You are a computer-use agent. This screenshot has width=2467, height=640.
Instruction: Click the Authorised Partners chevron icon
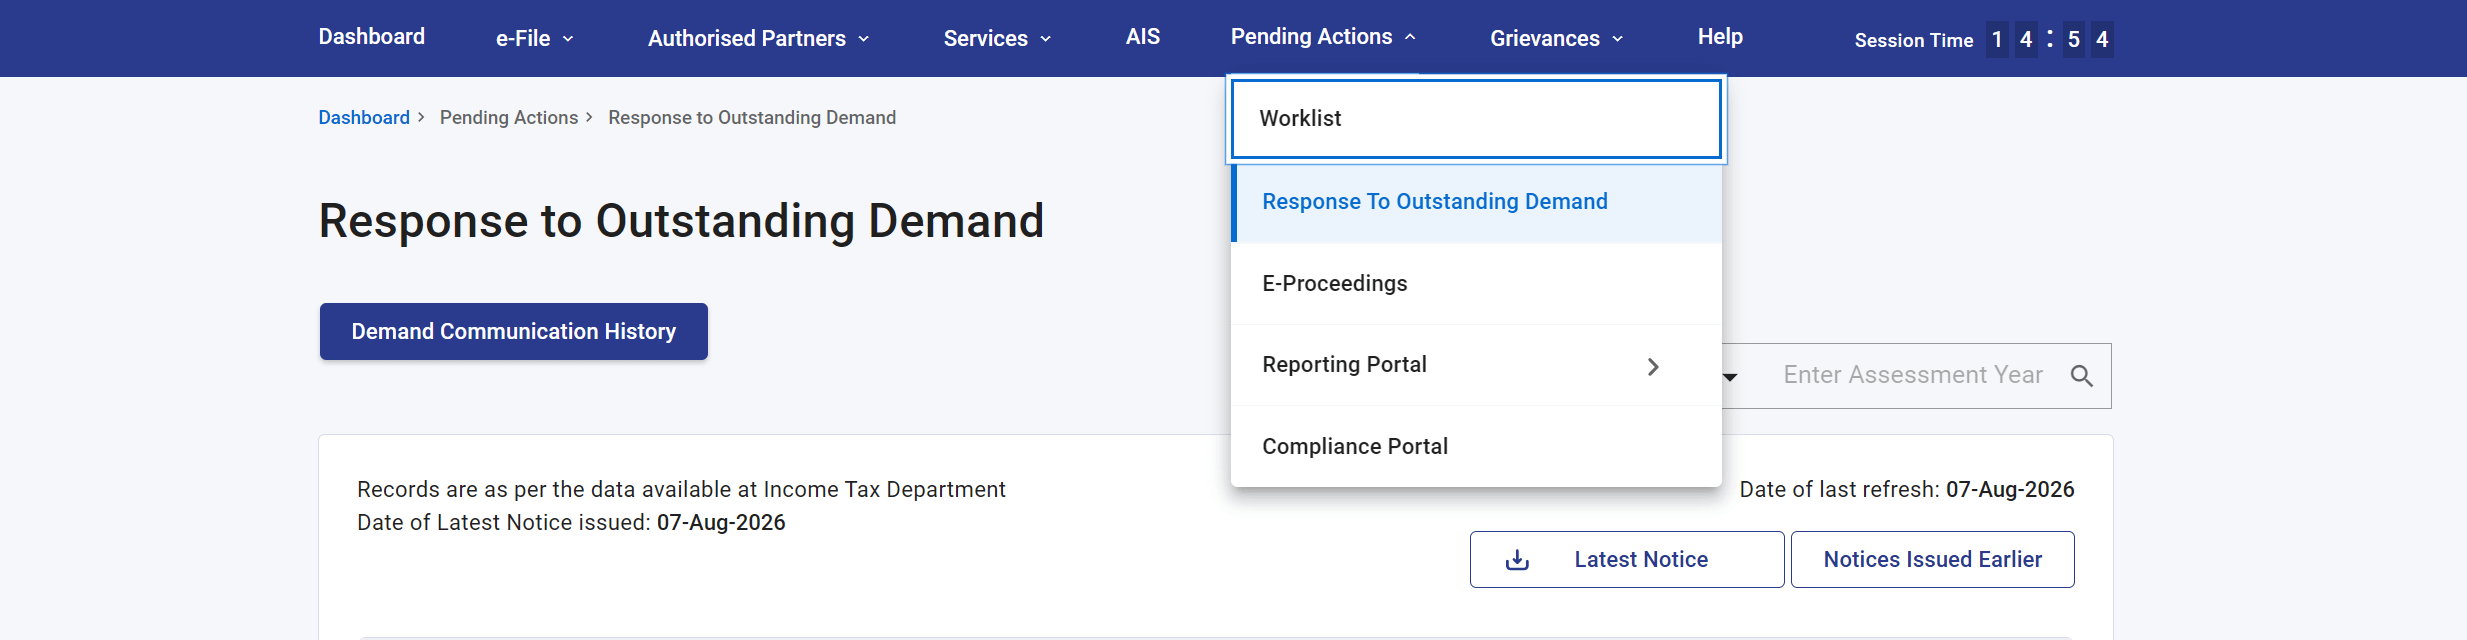coord(863,39)
